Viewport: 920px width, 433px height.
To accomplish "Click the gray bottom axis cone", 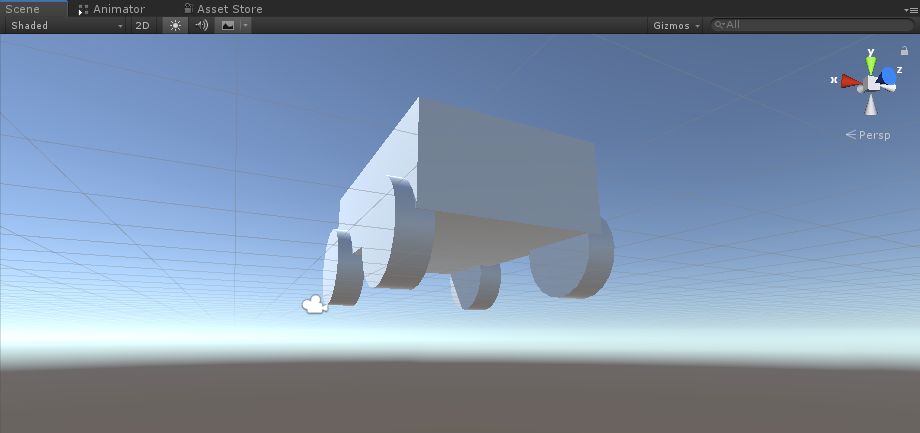I will click(871, 106).
